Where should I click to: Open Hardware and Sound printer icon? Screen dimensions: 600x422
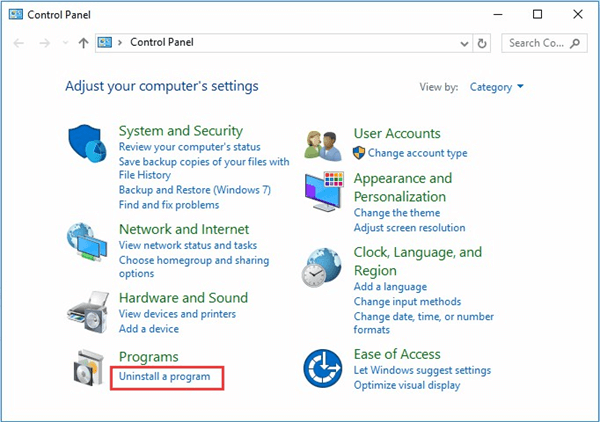point(88,312)
